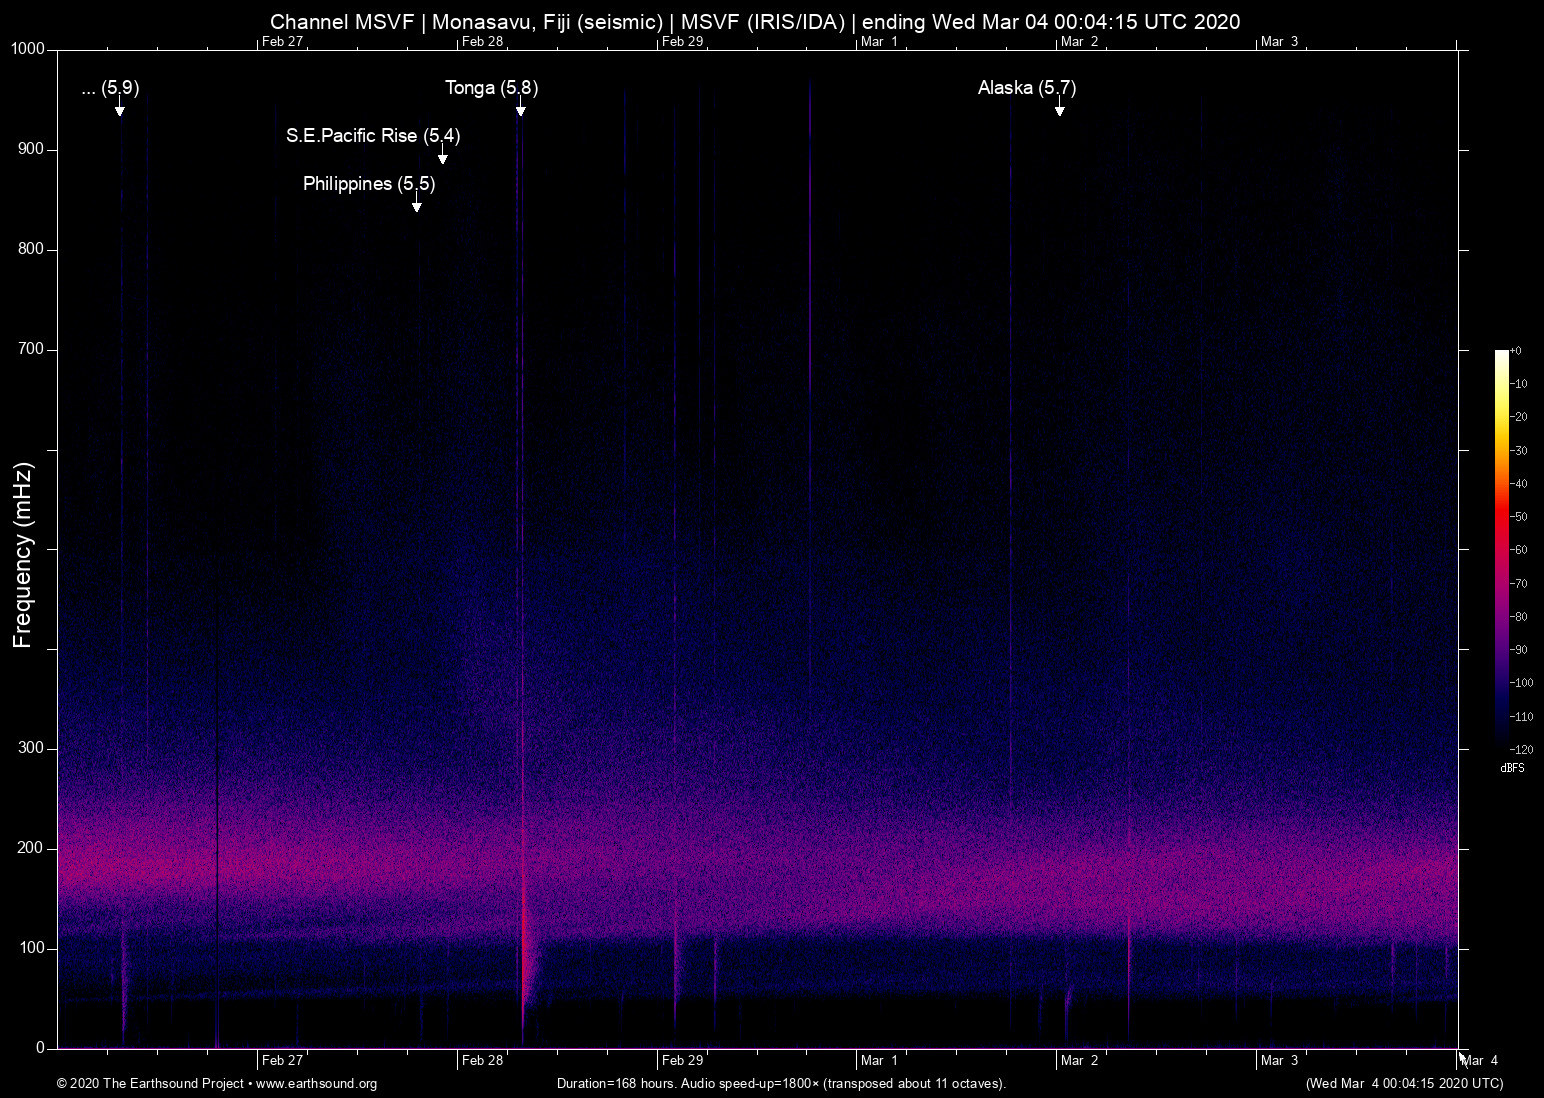Click the -100 color scale value
The height and width of the screenshot is (1098, 1544).
click(x=1521, y=683)
